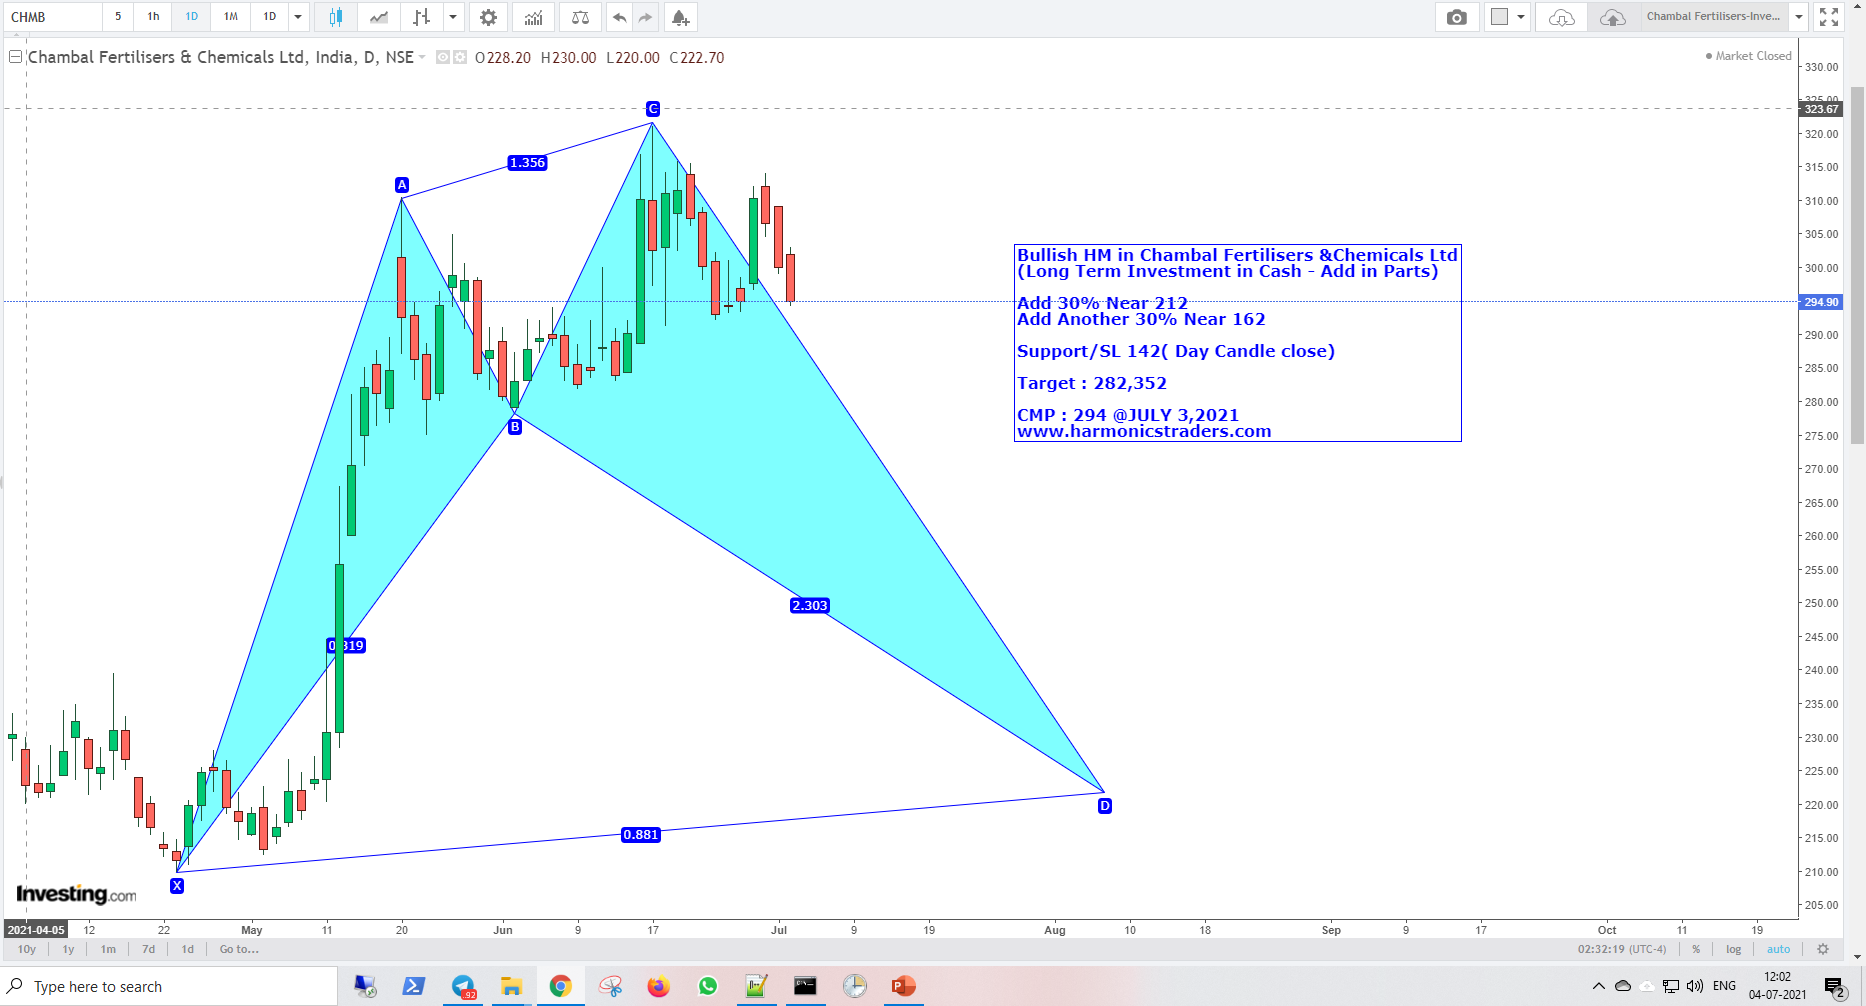Click the Market Closed status
1866x1006 pixels.
tap(1748, 56)
